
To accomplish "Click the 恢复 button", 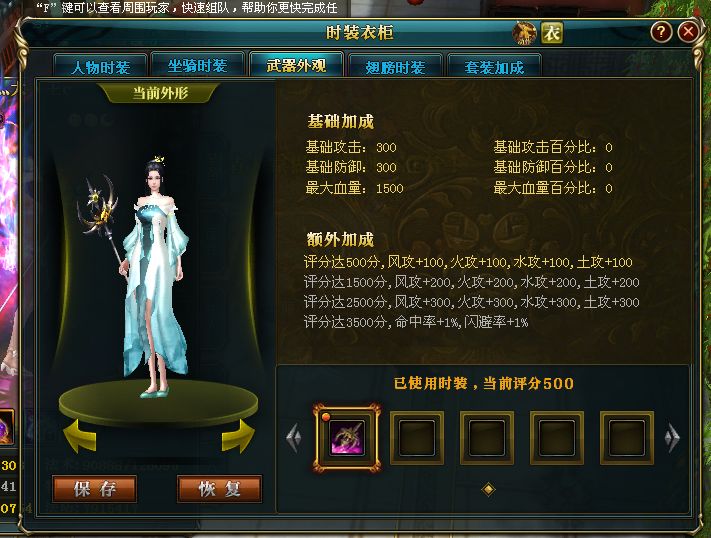I will (x=219, y=489).
